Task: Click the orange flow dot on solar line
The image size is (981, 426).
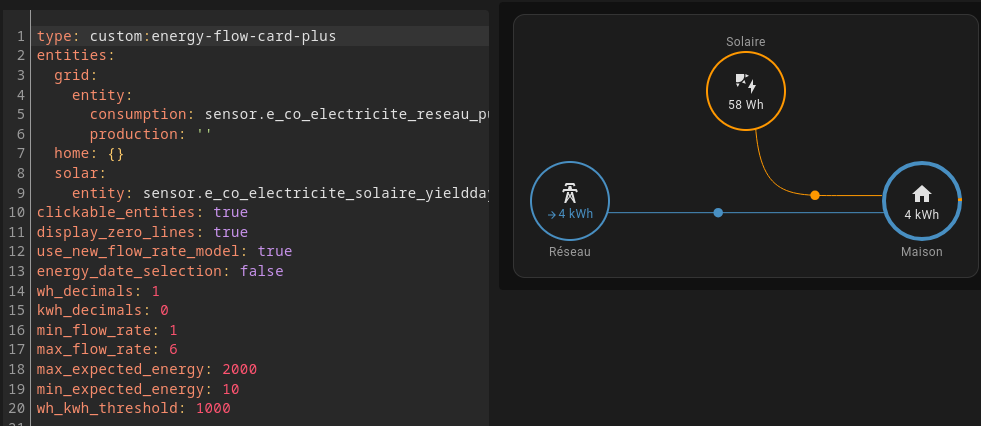Action: click(815, 195)
